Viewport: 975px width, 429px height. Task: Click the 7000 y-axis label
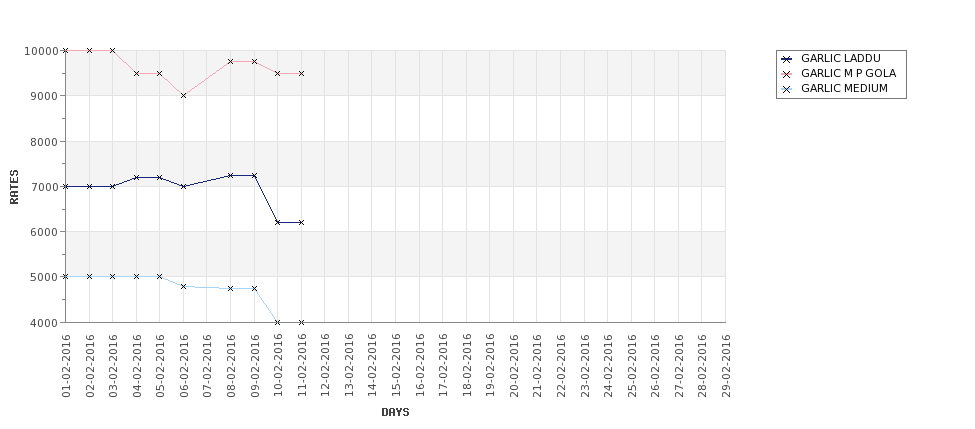click(44, 187)
